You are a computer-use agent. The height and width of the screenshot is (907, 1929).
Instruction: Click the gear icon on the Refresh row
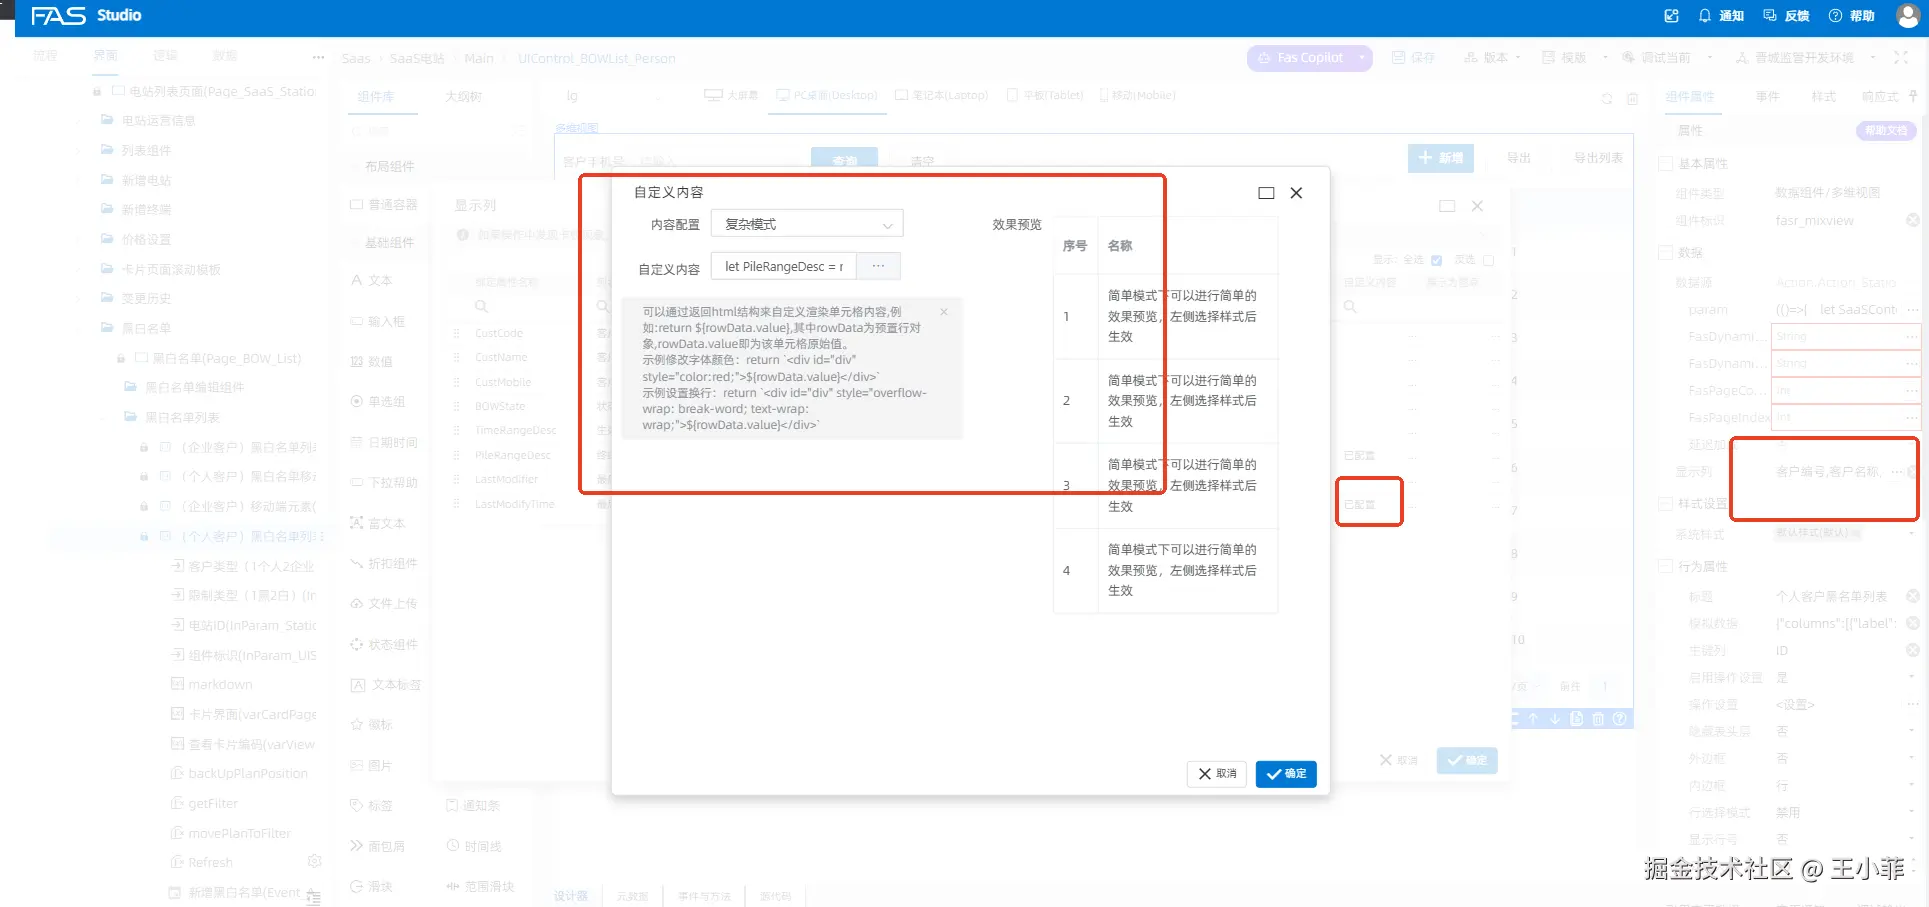click(315, 861)
